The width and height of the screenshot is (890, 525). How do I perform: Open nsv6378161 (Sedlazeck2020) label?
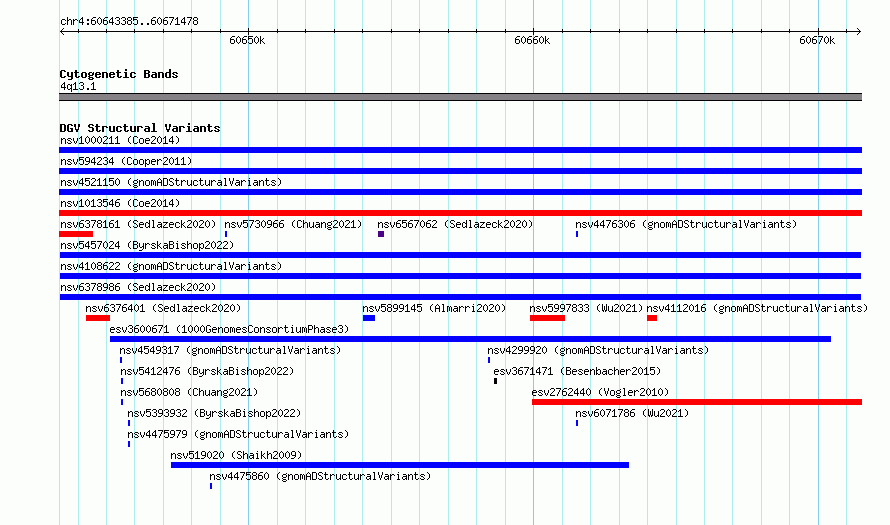pos(138,224)
